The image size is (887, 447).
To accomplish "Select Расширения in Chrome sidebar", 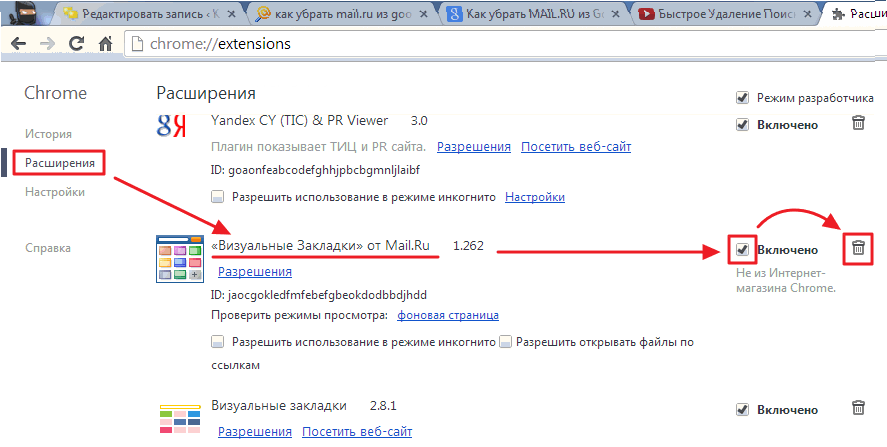I will (59, 164).
